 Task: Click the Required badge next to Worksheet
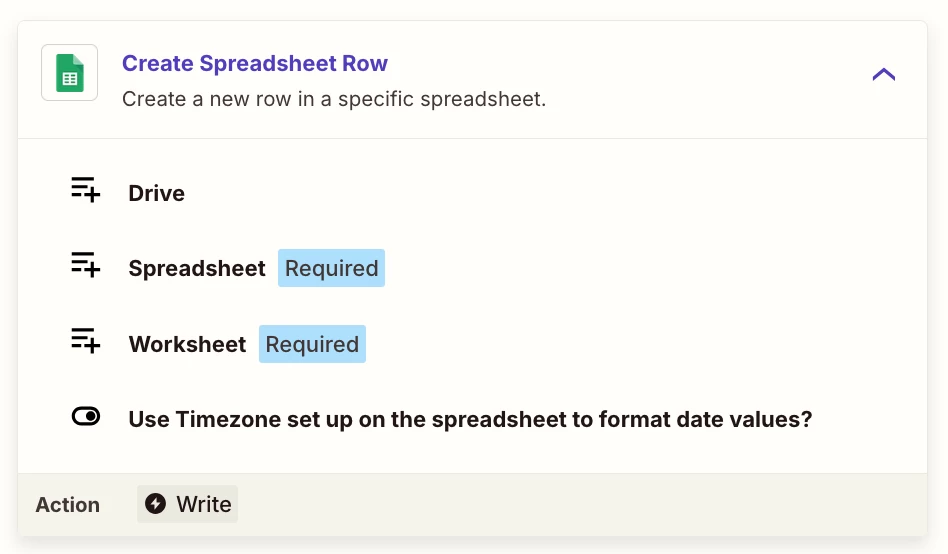[x=312, y=345]
